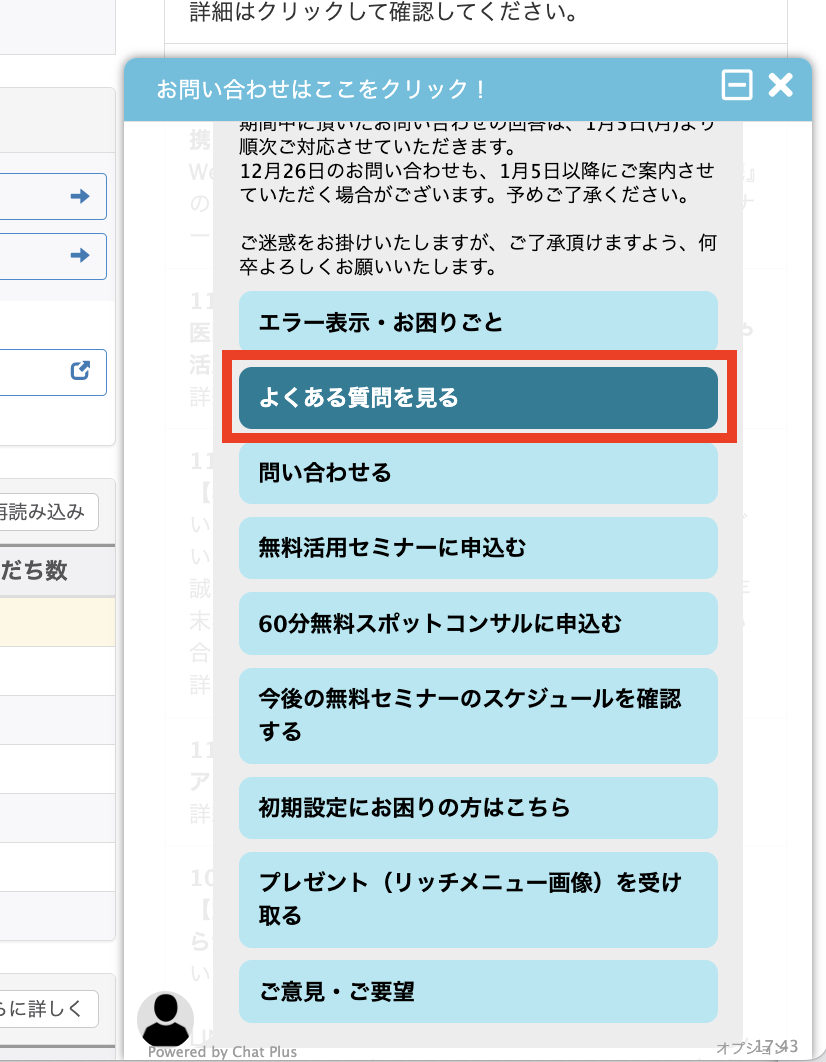
Task: Close the chat widget with X icon
Action: click(x=780, y=86)
